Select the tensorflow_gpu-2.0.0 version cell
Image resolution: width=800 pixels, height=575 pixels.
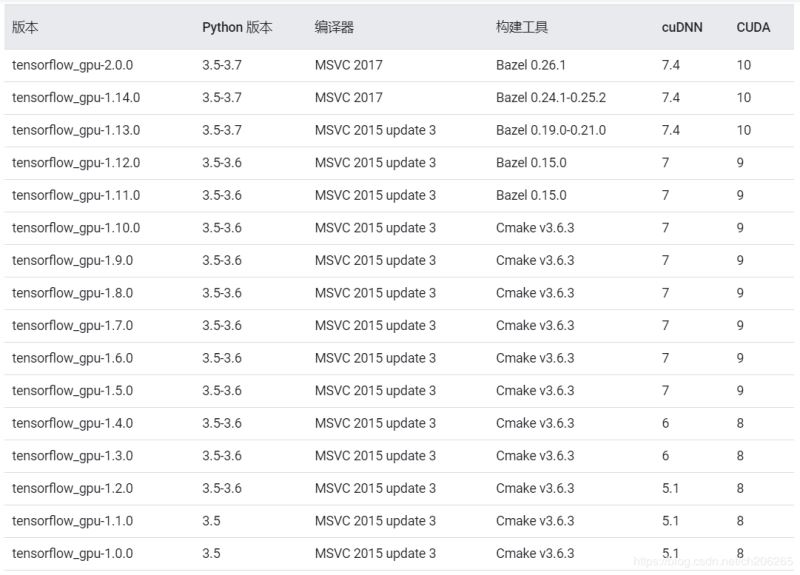(72, 65)
